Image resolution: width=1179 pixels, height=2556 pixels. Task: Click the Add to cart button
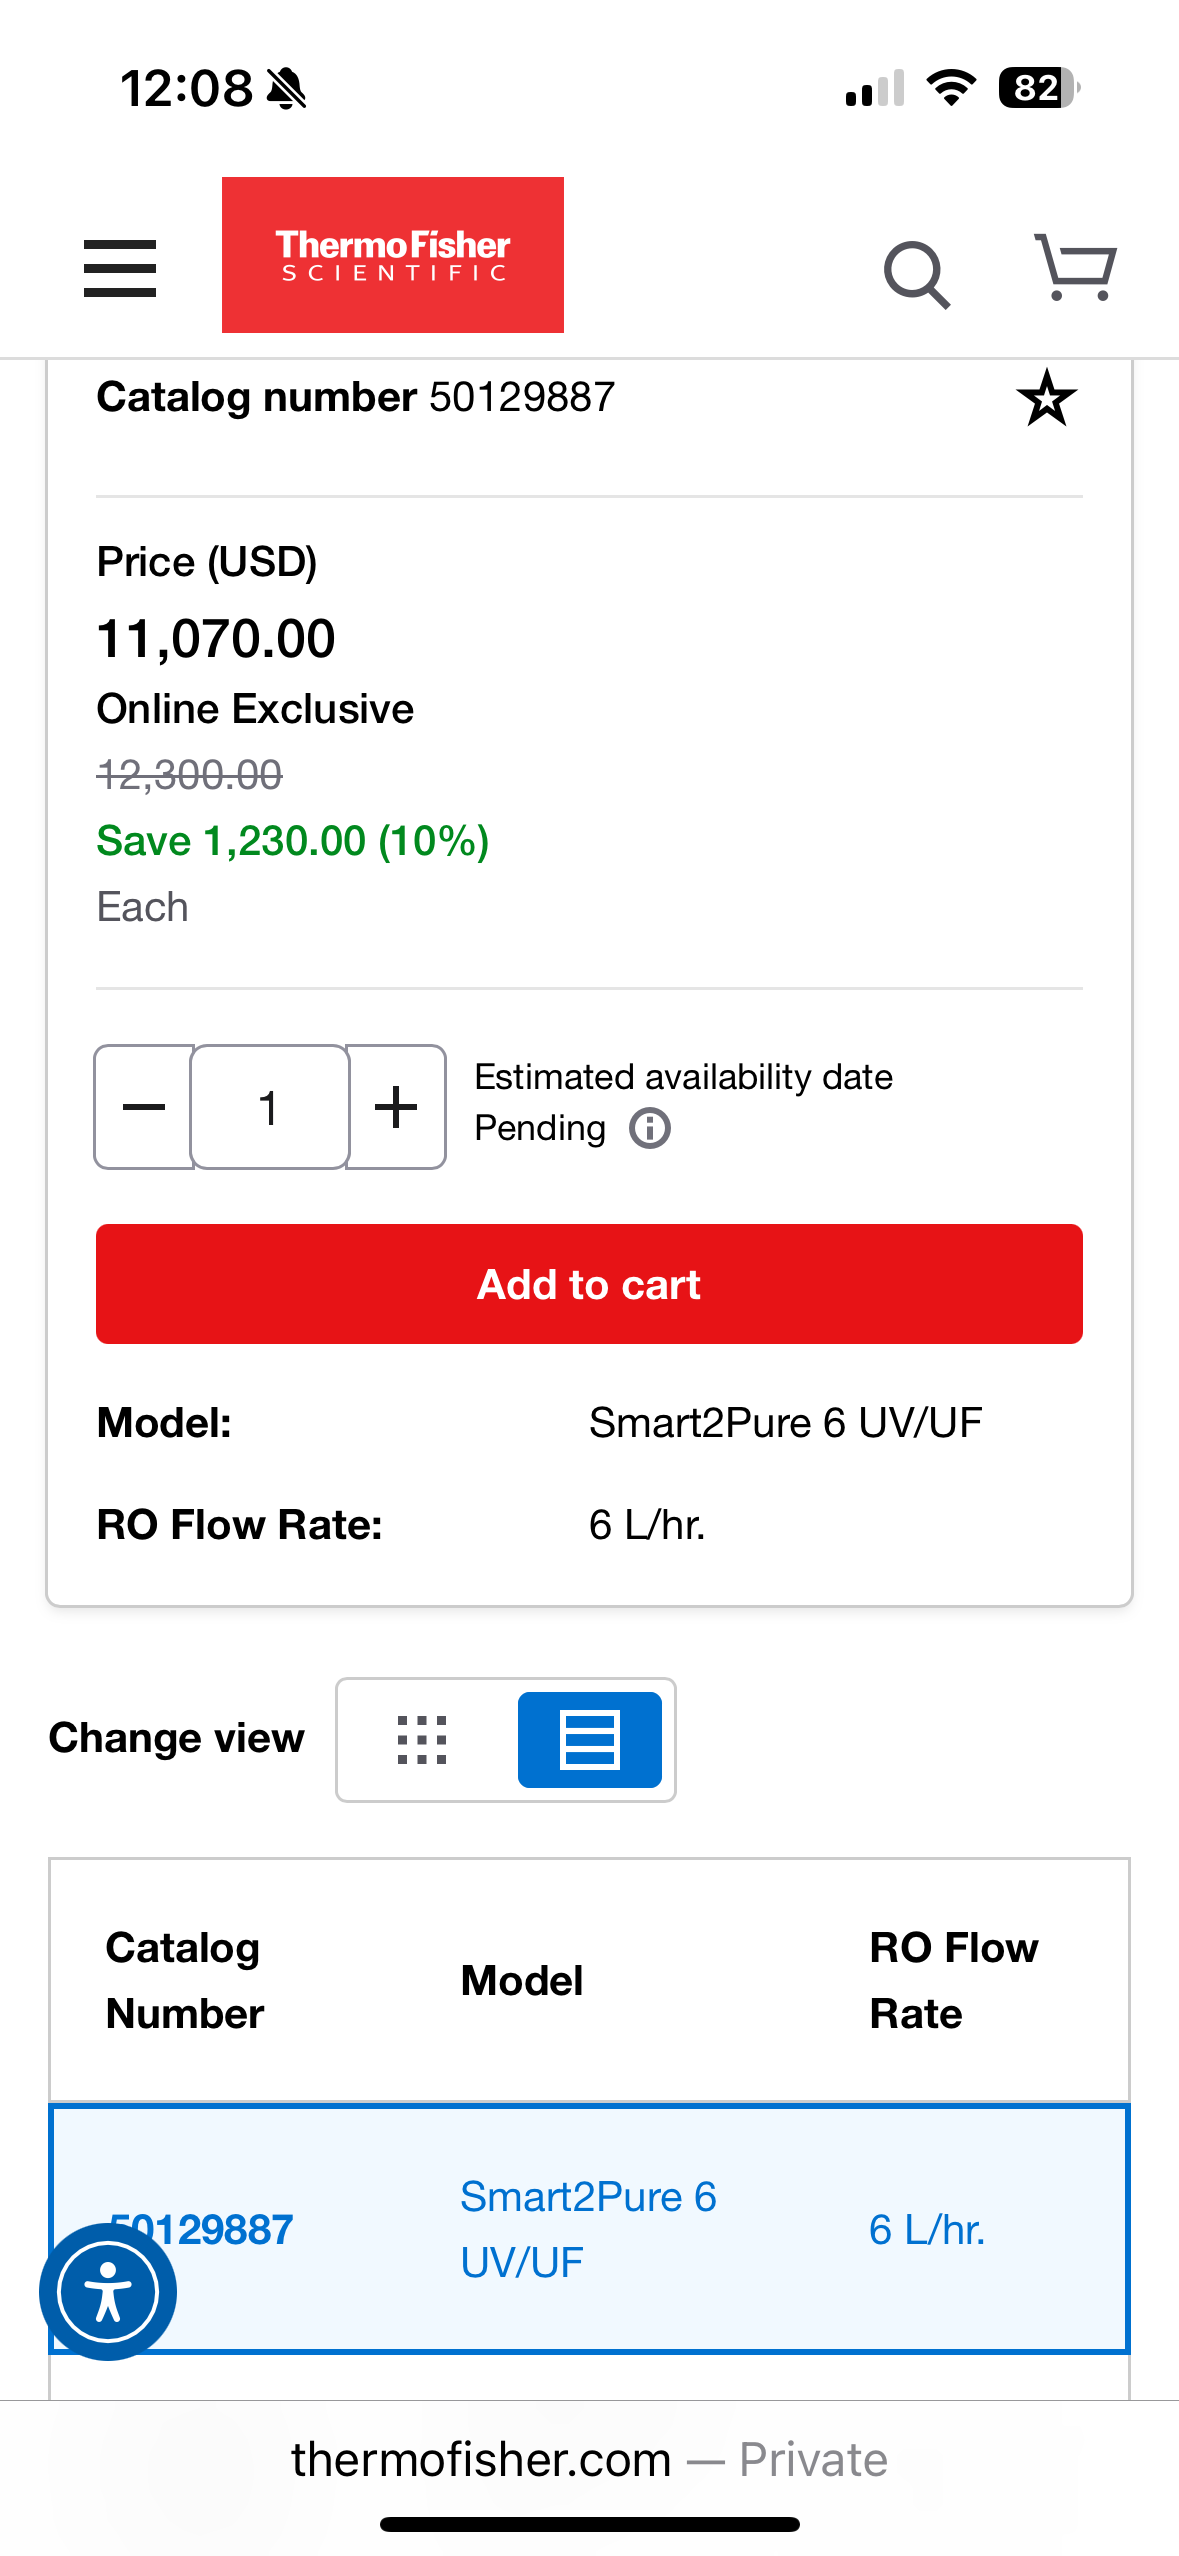click(589, 1284)
